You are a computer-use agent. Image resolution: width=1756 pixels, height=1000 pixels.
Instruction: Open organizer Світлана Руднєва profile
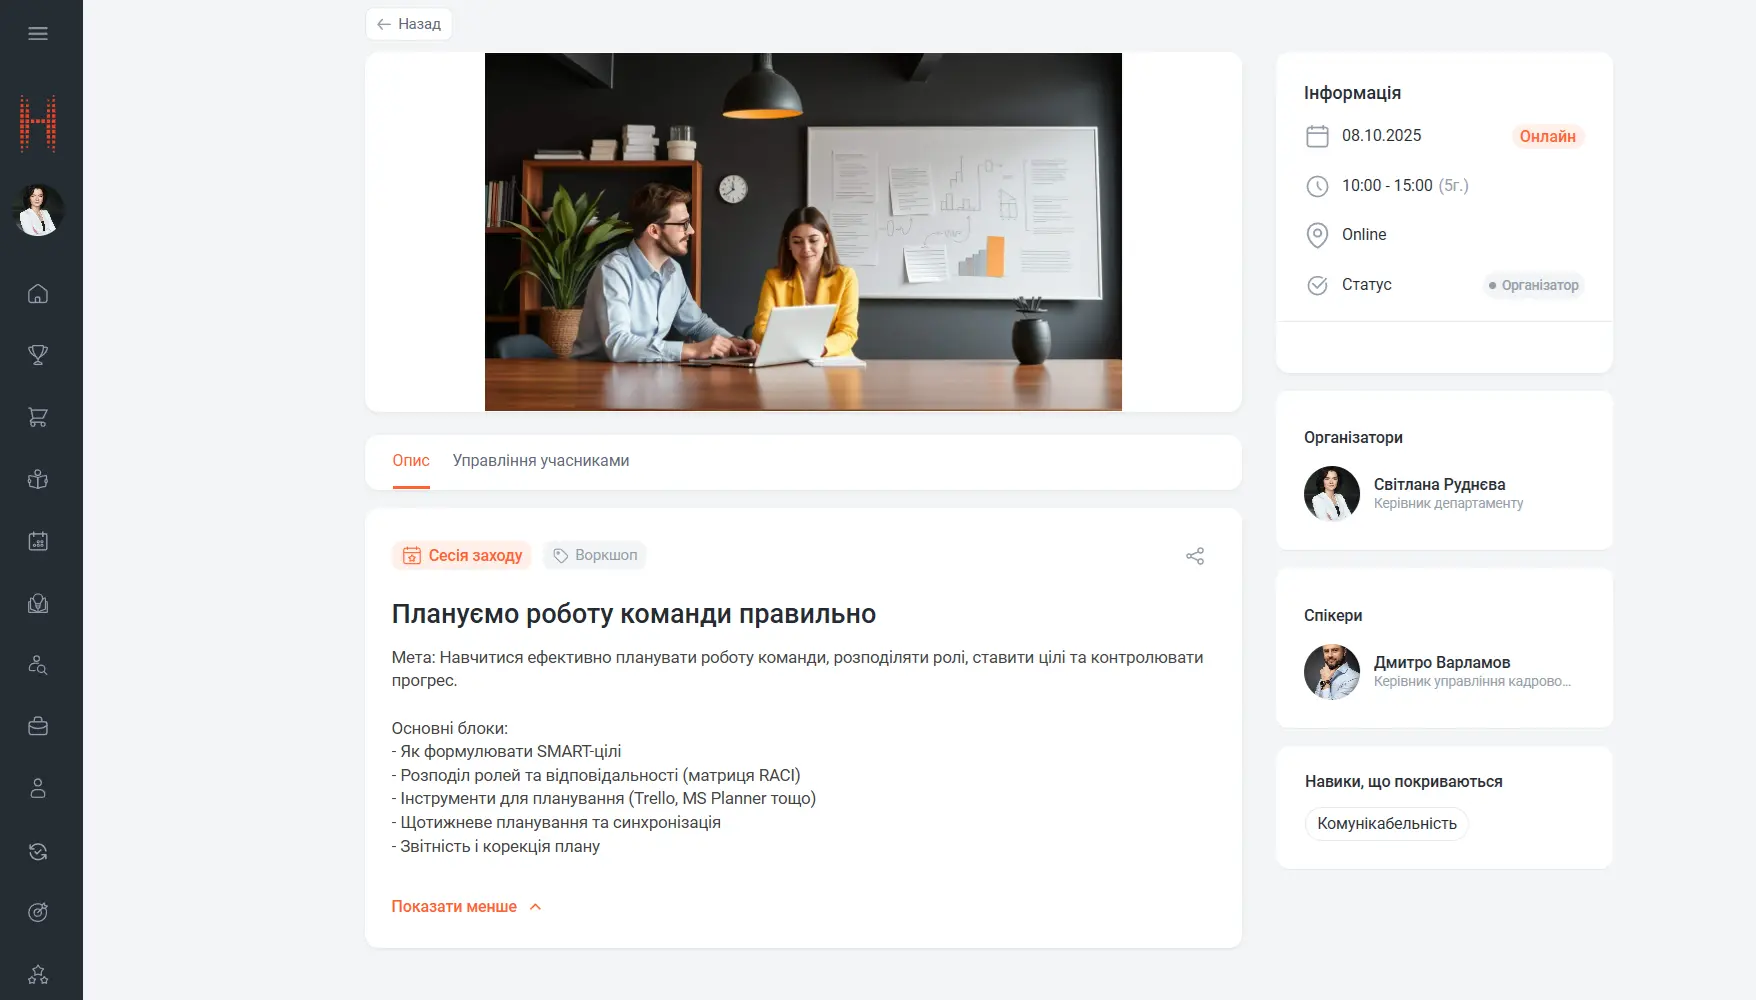click(x=1438, y=485)
